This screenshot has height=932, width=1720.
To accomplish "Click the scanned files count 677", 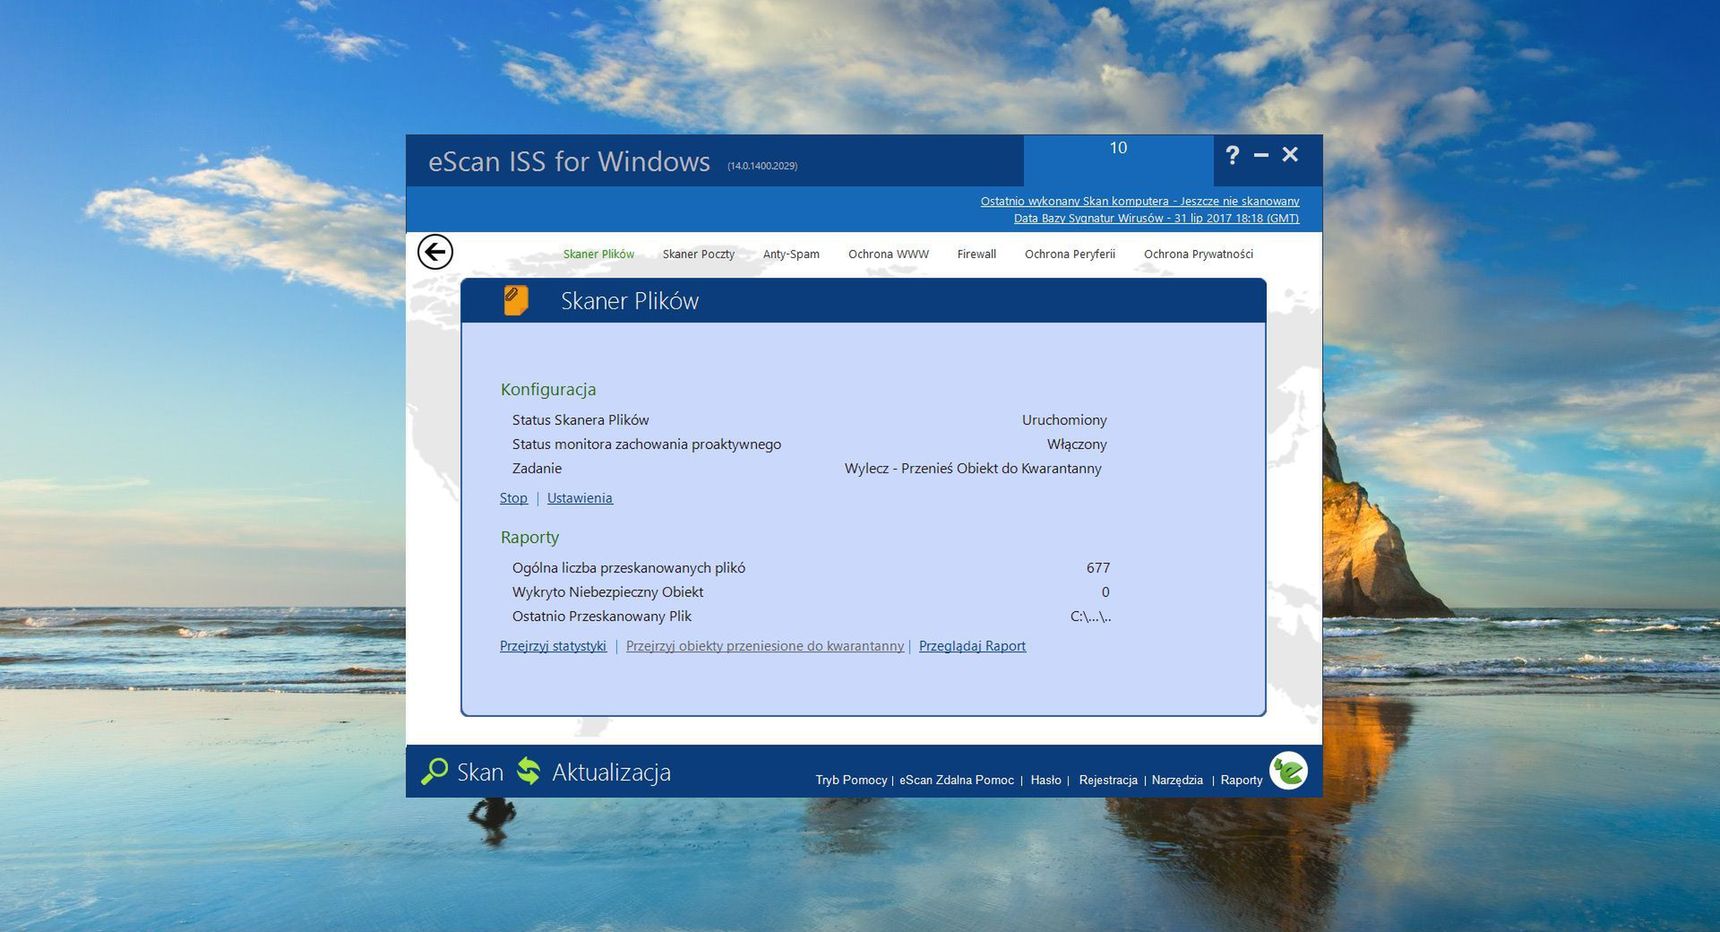I will [x=1098, y=568].
